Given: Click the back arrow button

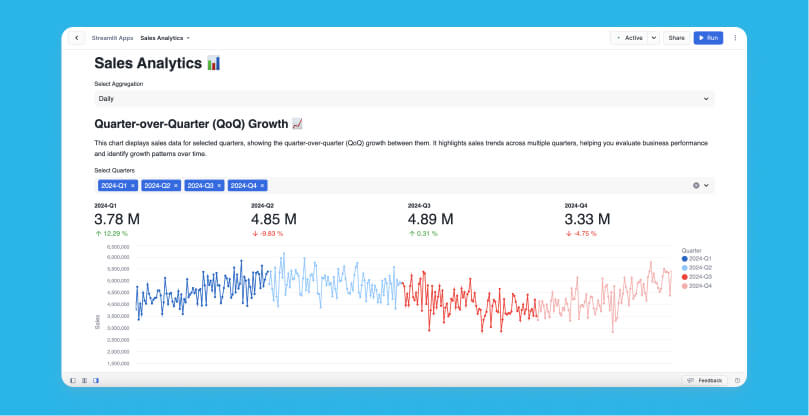Looking at the screenshot, I should point(77,38).
